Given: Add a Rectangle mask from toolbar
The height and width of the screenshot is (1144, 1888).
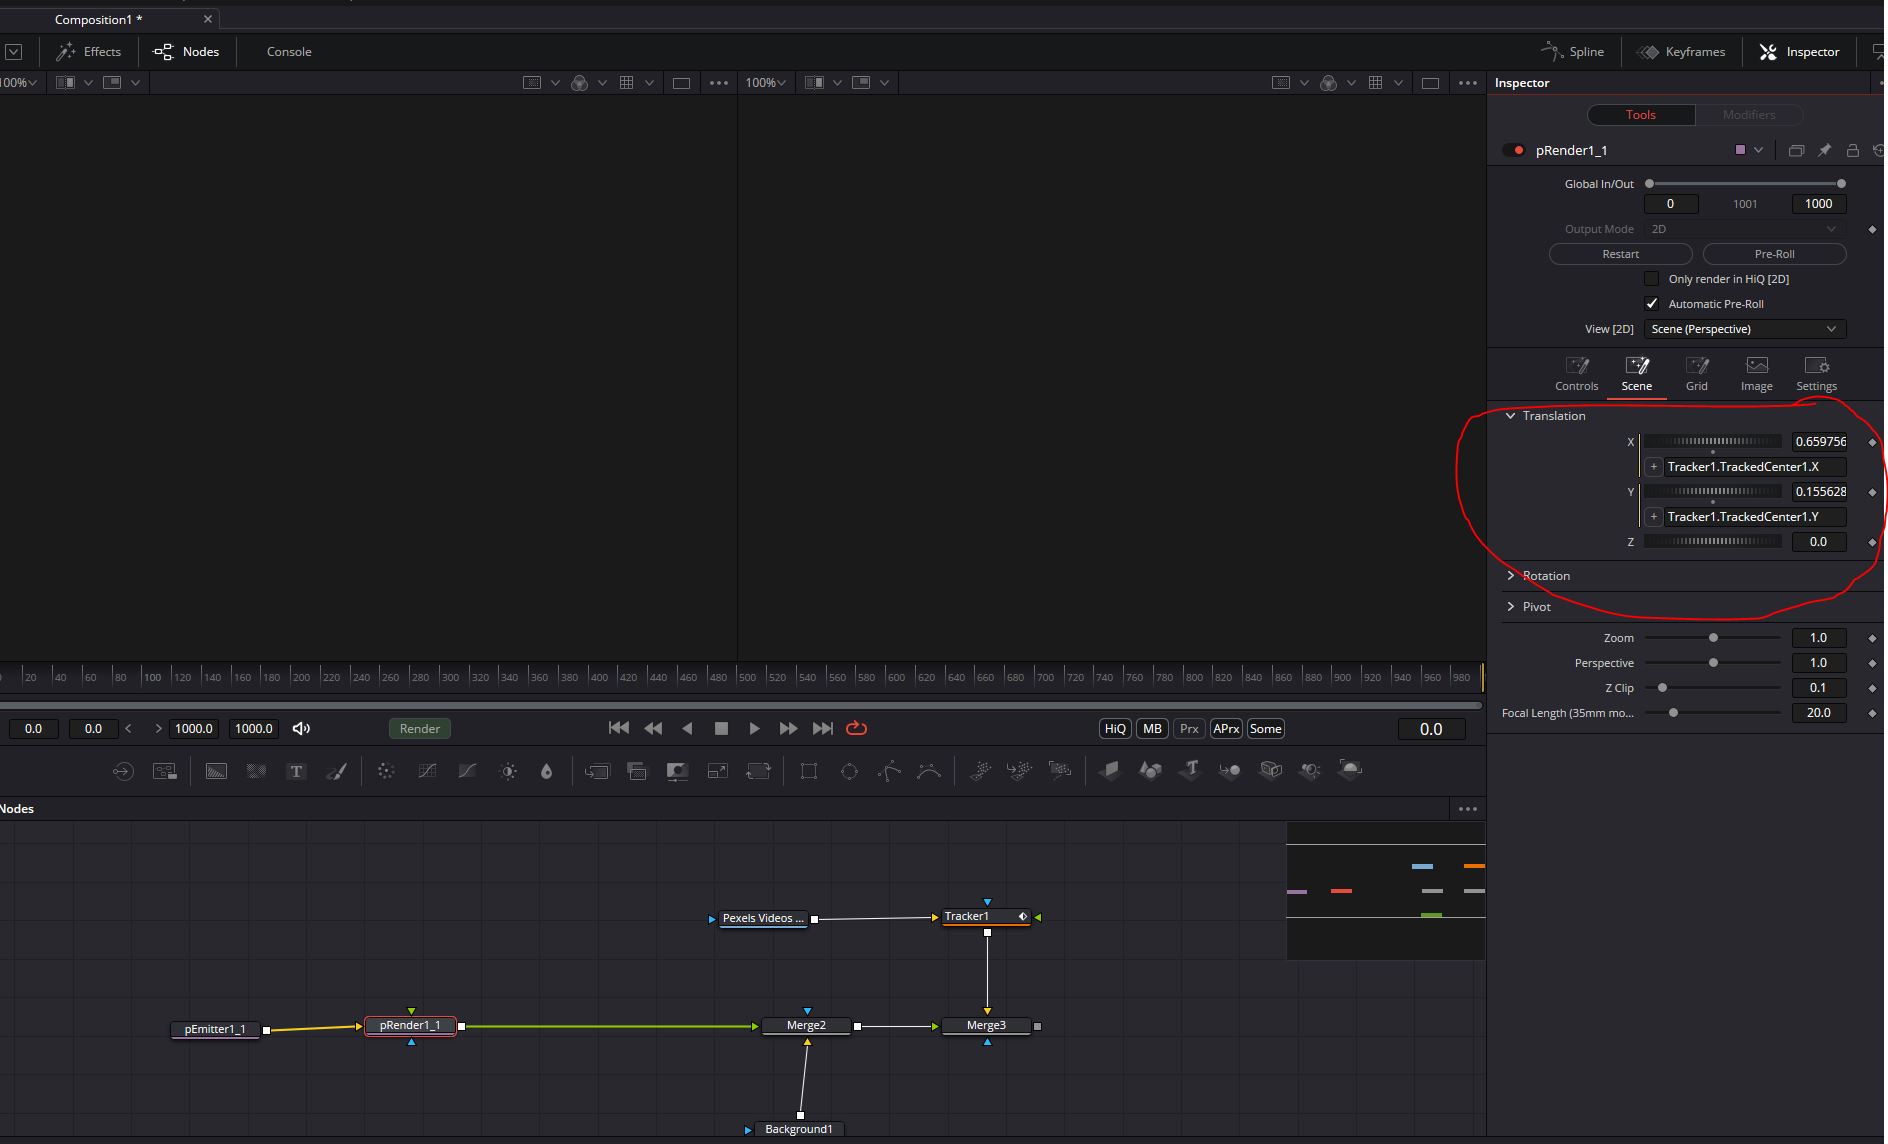Looking at the screenshot, I should (809, 771).
